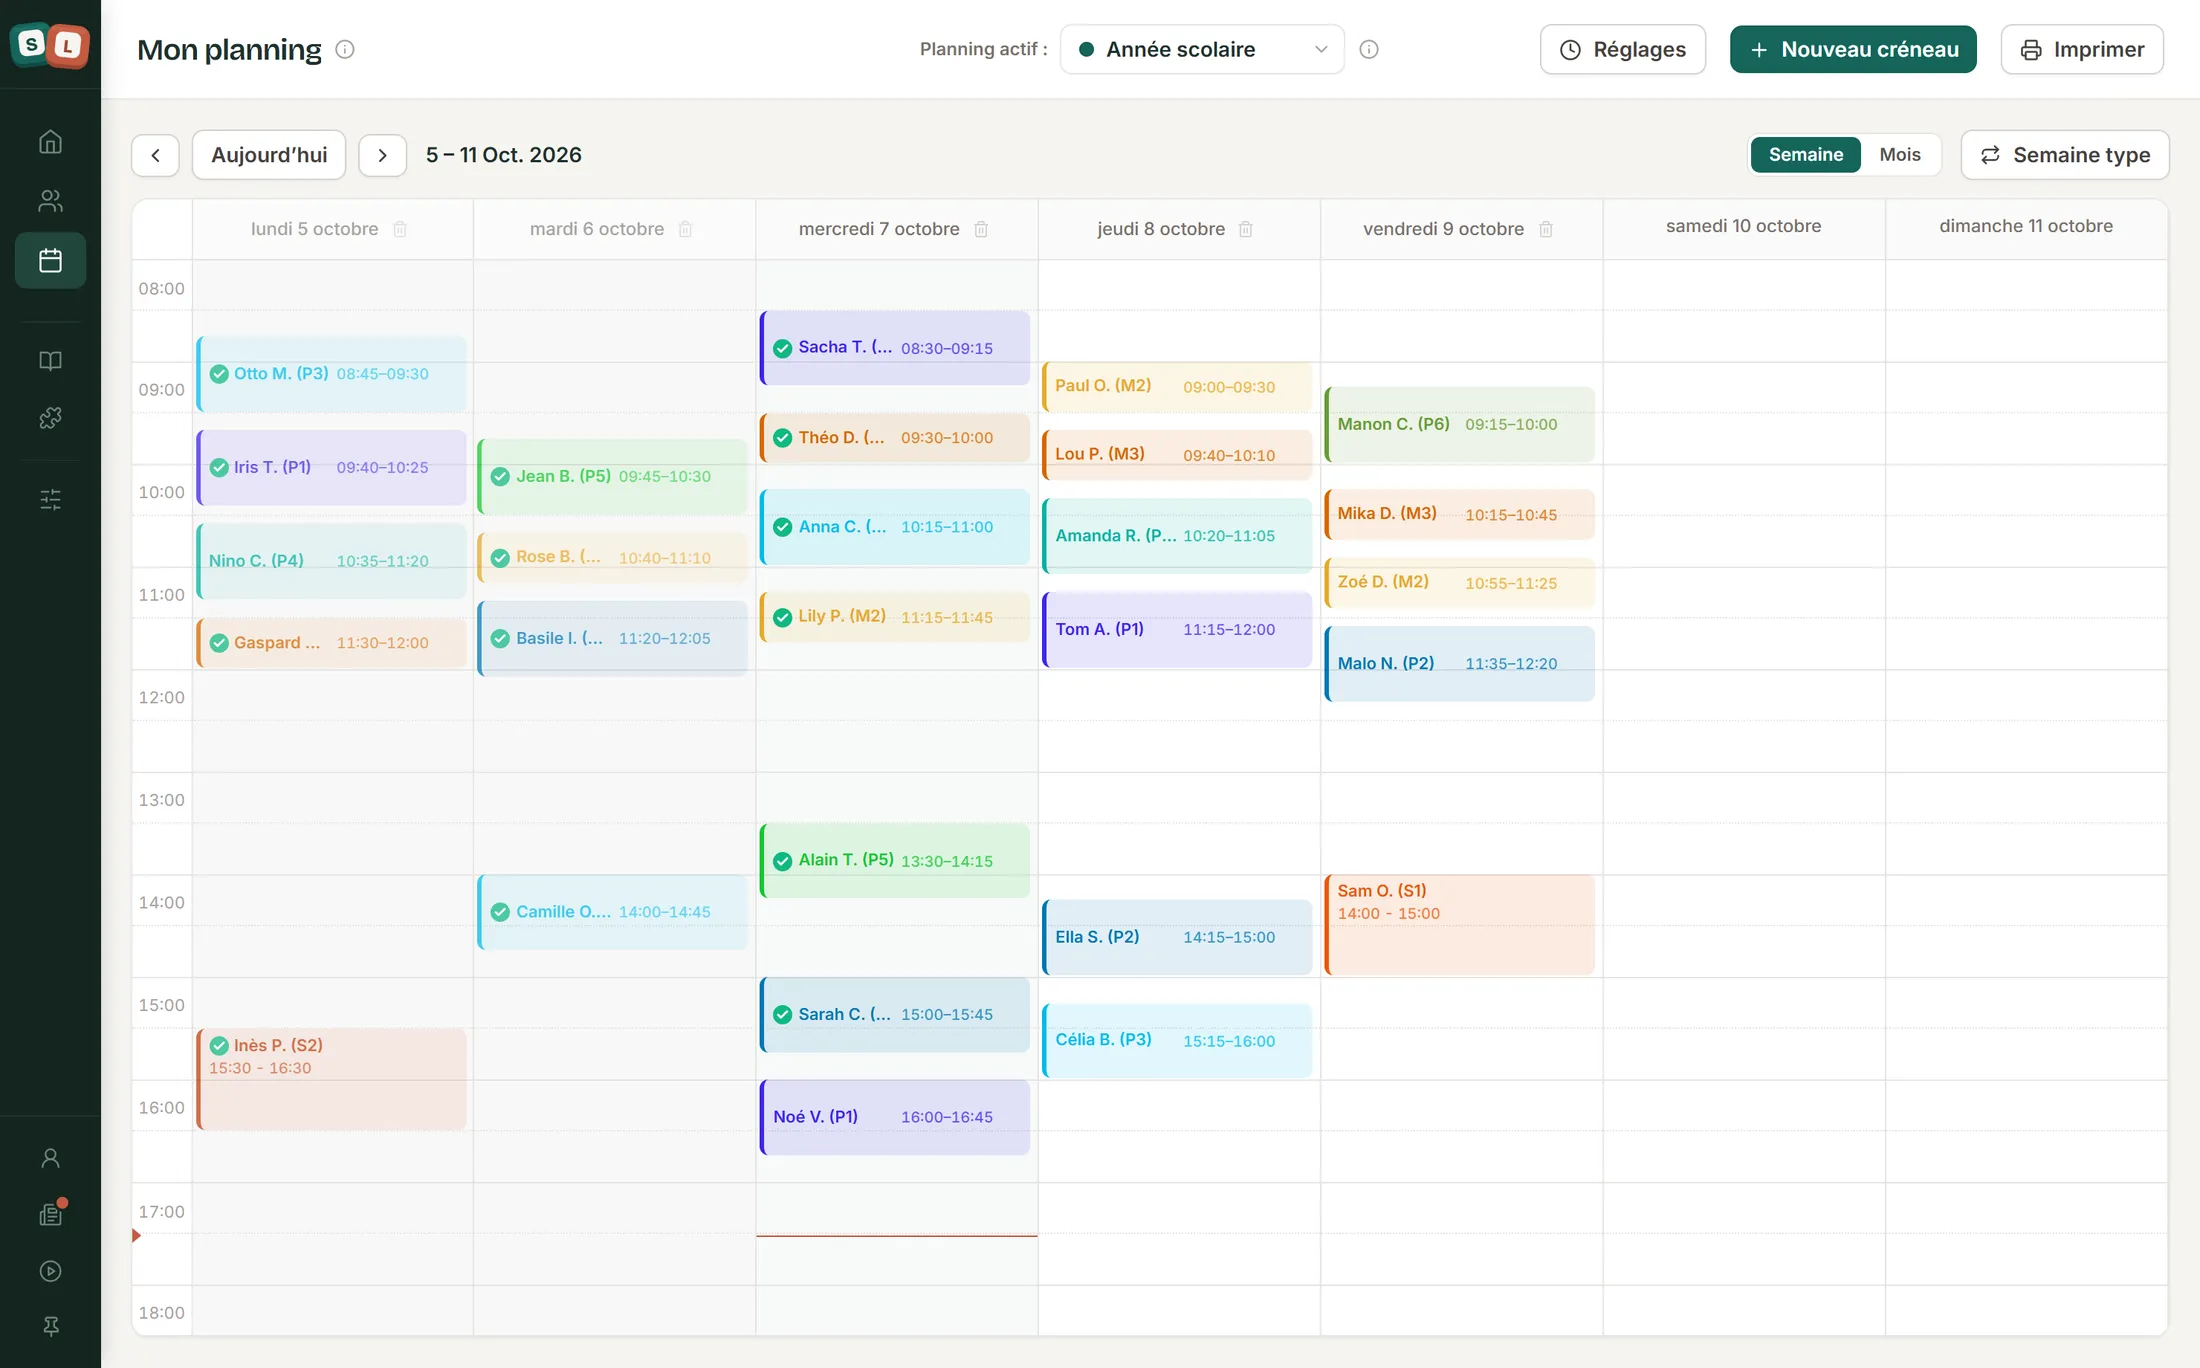Select the calendar planning icon in sidebar
This screenshot has height=1368, width=2200.
[50, 261]
